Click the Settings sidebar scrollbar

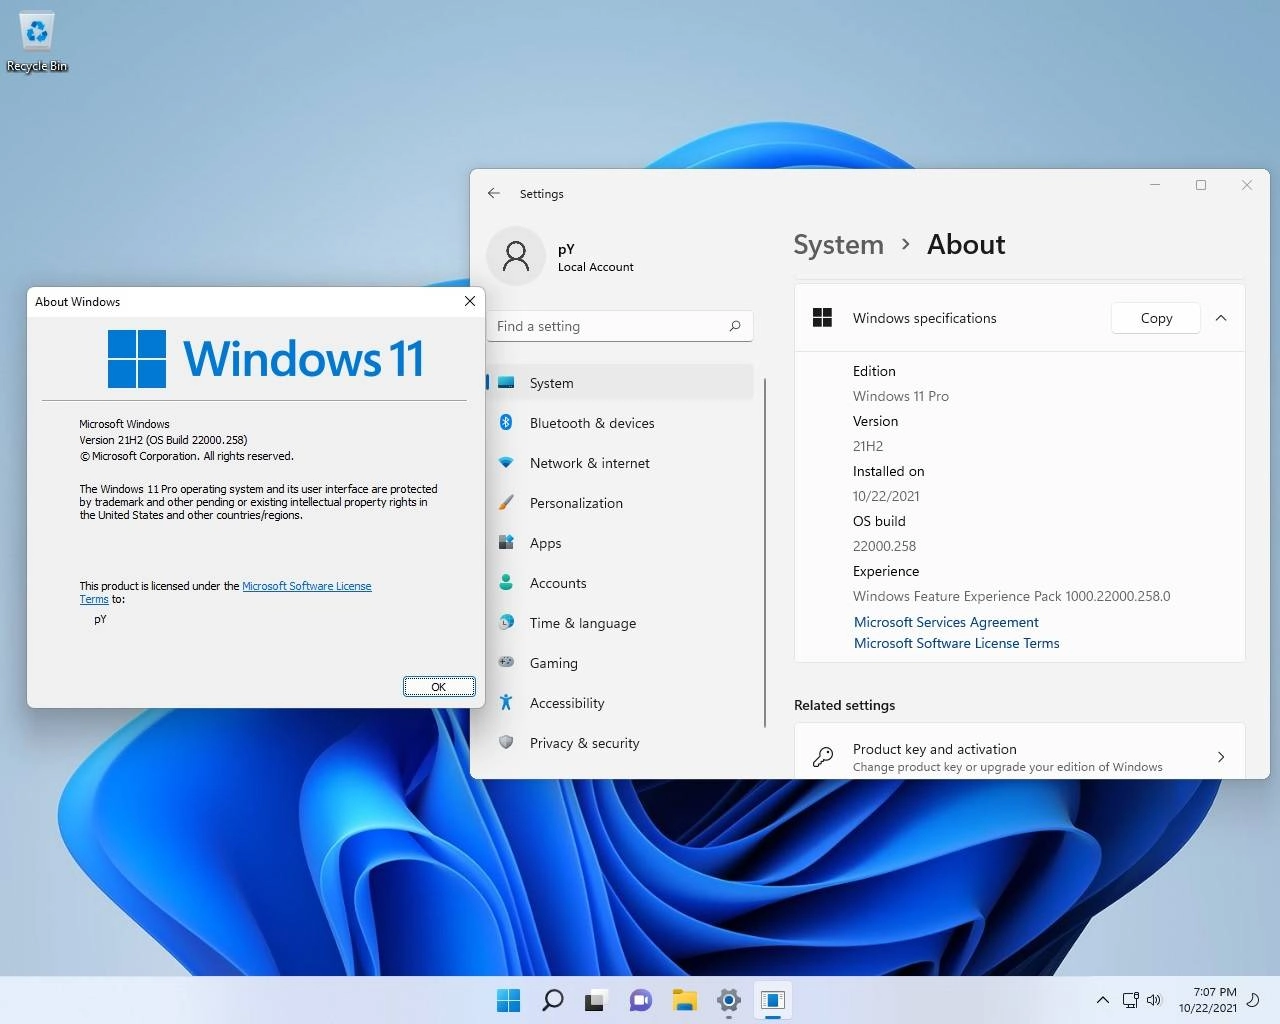765,553
